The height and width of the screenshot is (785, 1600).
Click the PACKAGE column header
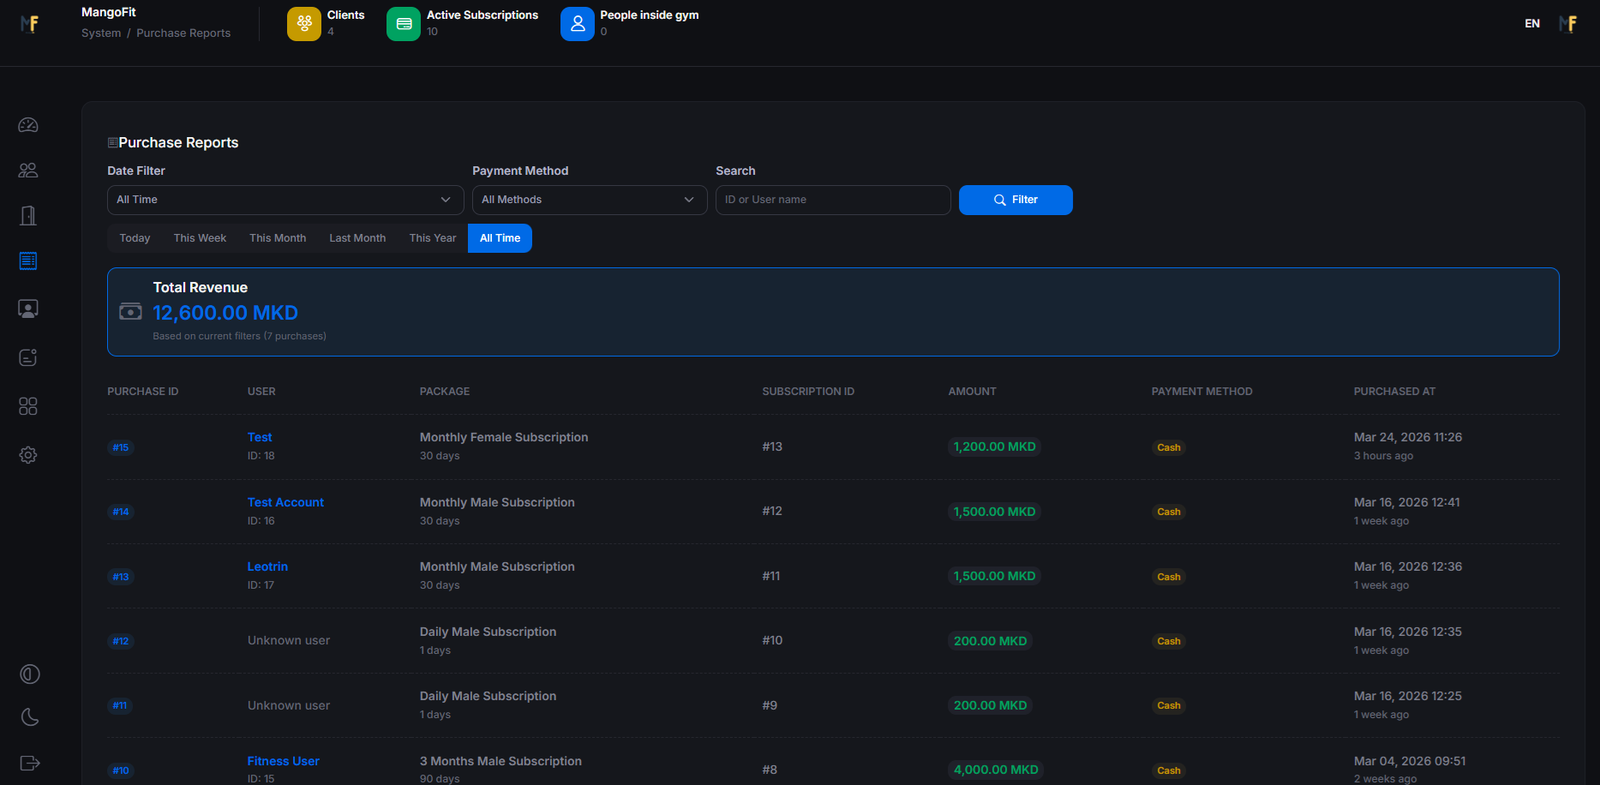444,392
